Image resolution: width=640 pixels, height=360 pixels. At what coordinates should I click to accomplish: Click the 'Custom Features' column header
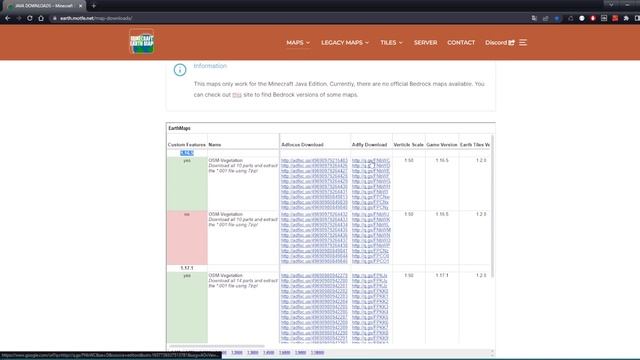[187, 144]
